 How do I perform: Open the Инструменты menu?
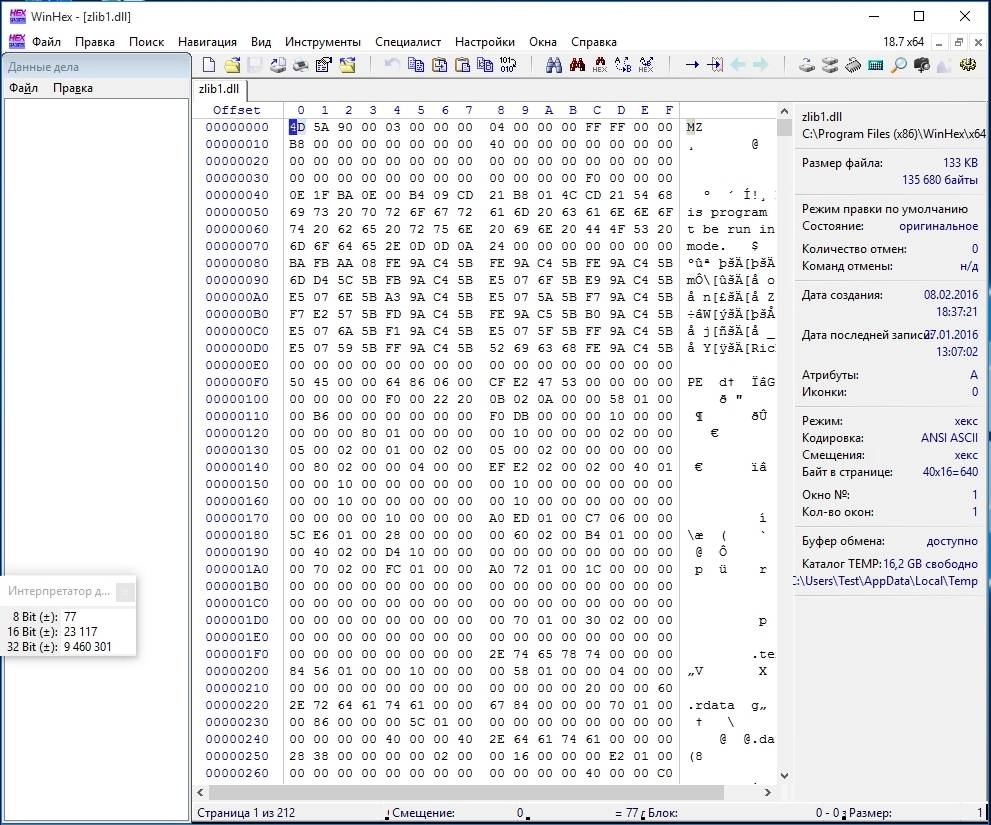pyautogui.click(x=322, y=42)
